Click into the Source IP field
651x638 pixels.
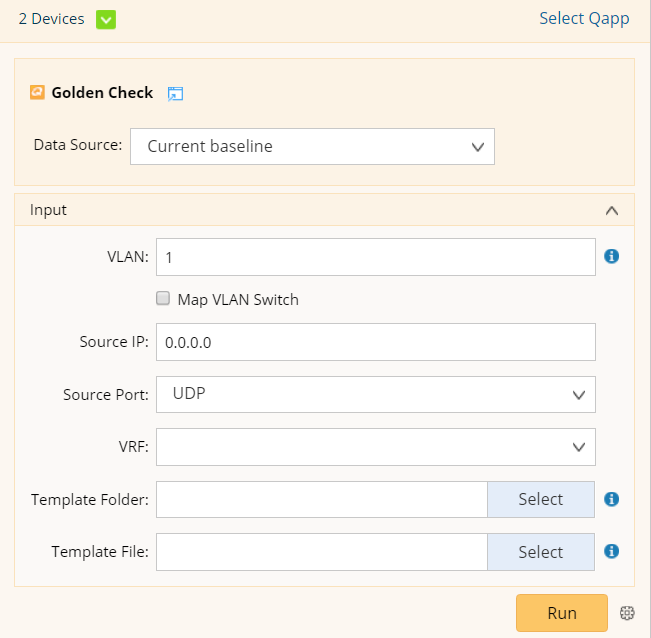pos(375,342)
